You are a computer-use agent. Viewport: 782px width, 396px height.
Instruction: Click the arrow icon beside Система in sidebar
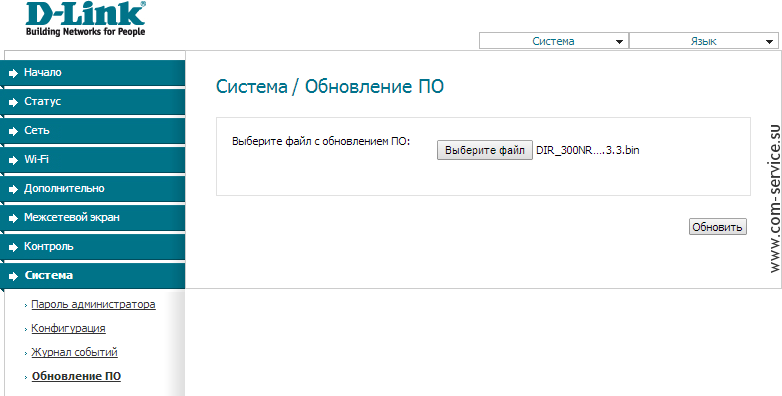click(x=13, y=276)
